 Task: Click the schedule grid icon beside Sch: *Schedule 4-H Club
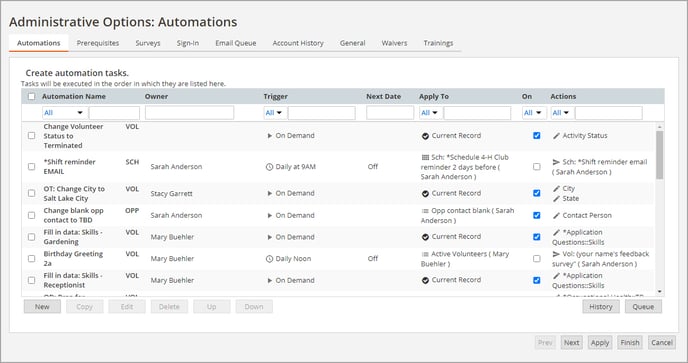[x=425, y=157]
